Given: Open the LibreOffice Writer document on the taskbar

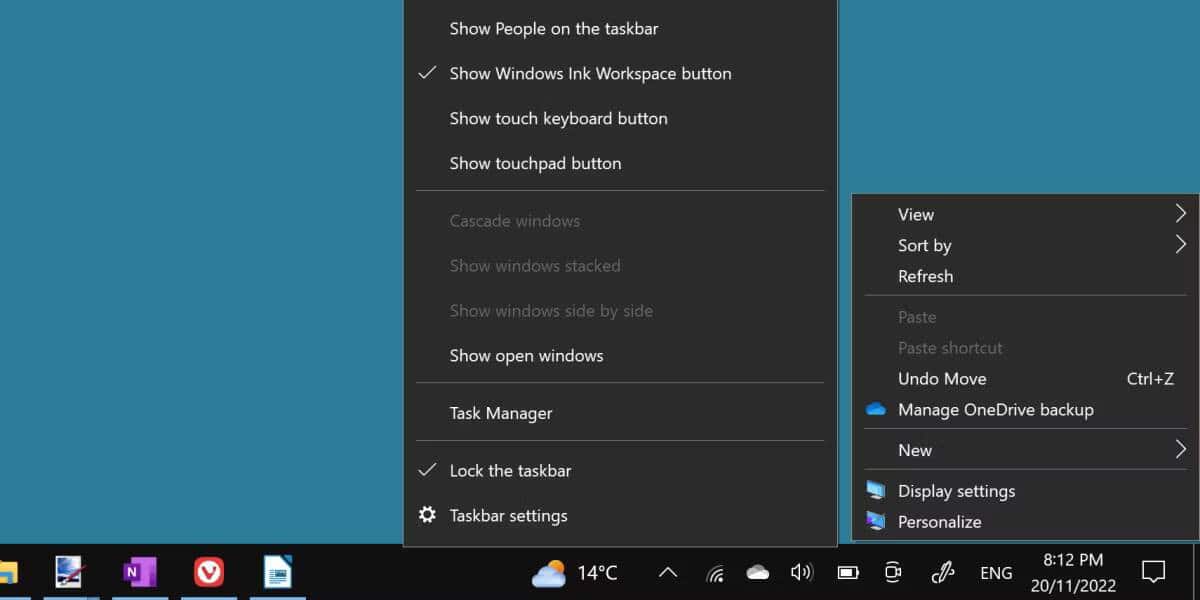Looking at the screenshot, I should [277, 572].
